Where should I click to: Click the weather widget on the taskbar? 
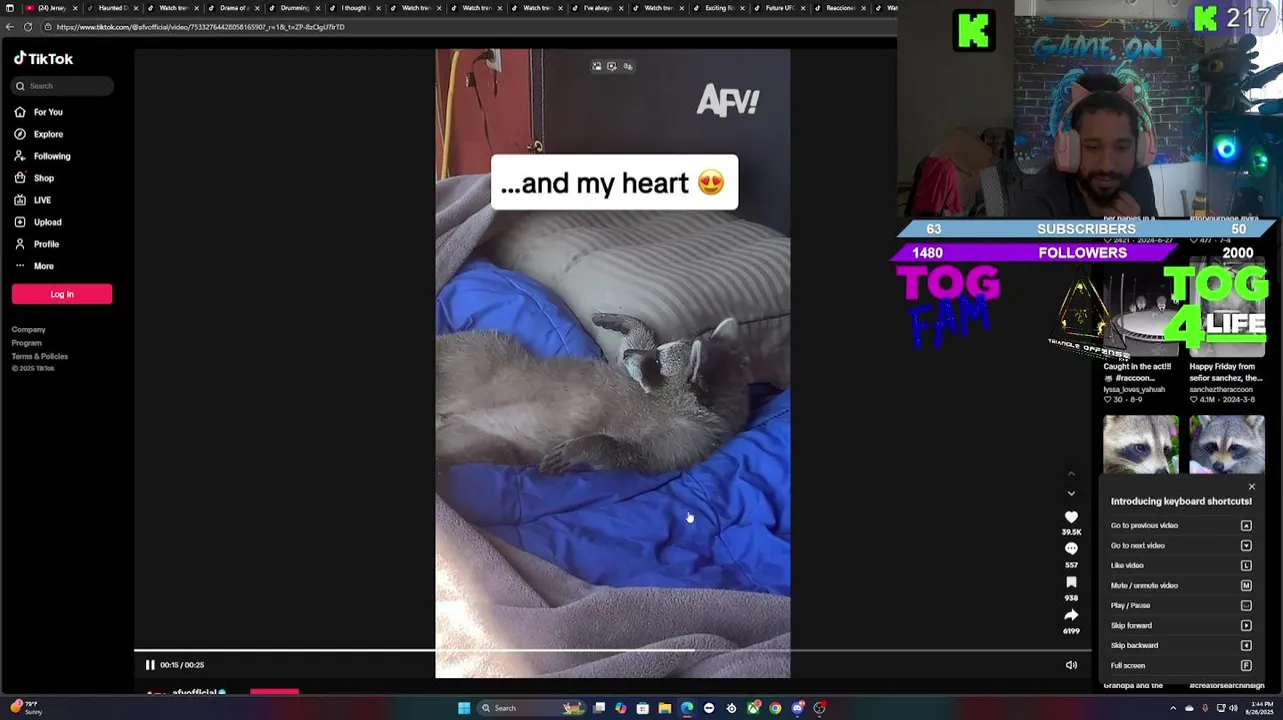pyautogui.click(x=26, y=708)
